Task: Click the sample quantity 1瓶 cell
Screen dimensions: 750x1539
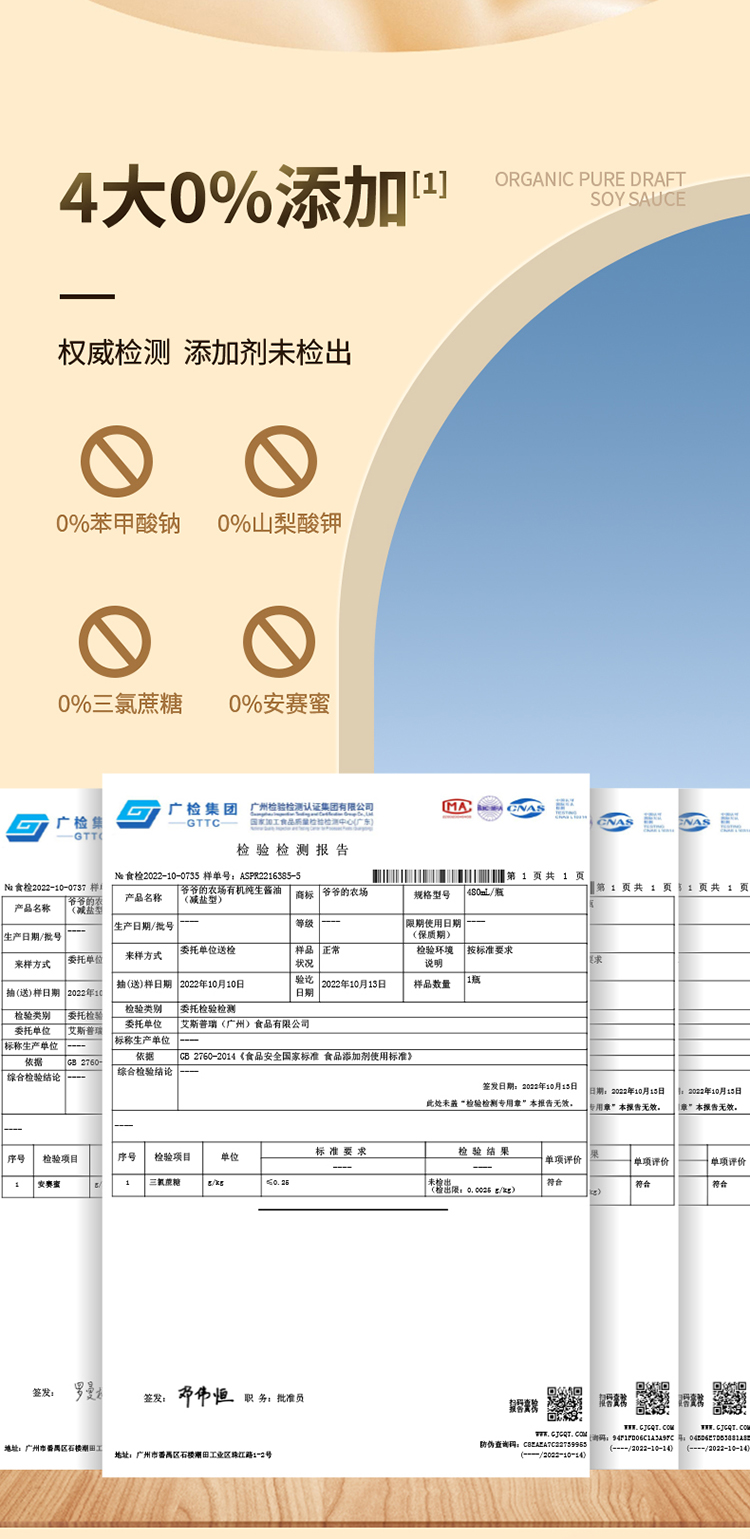Action: tap(525, 985)
